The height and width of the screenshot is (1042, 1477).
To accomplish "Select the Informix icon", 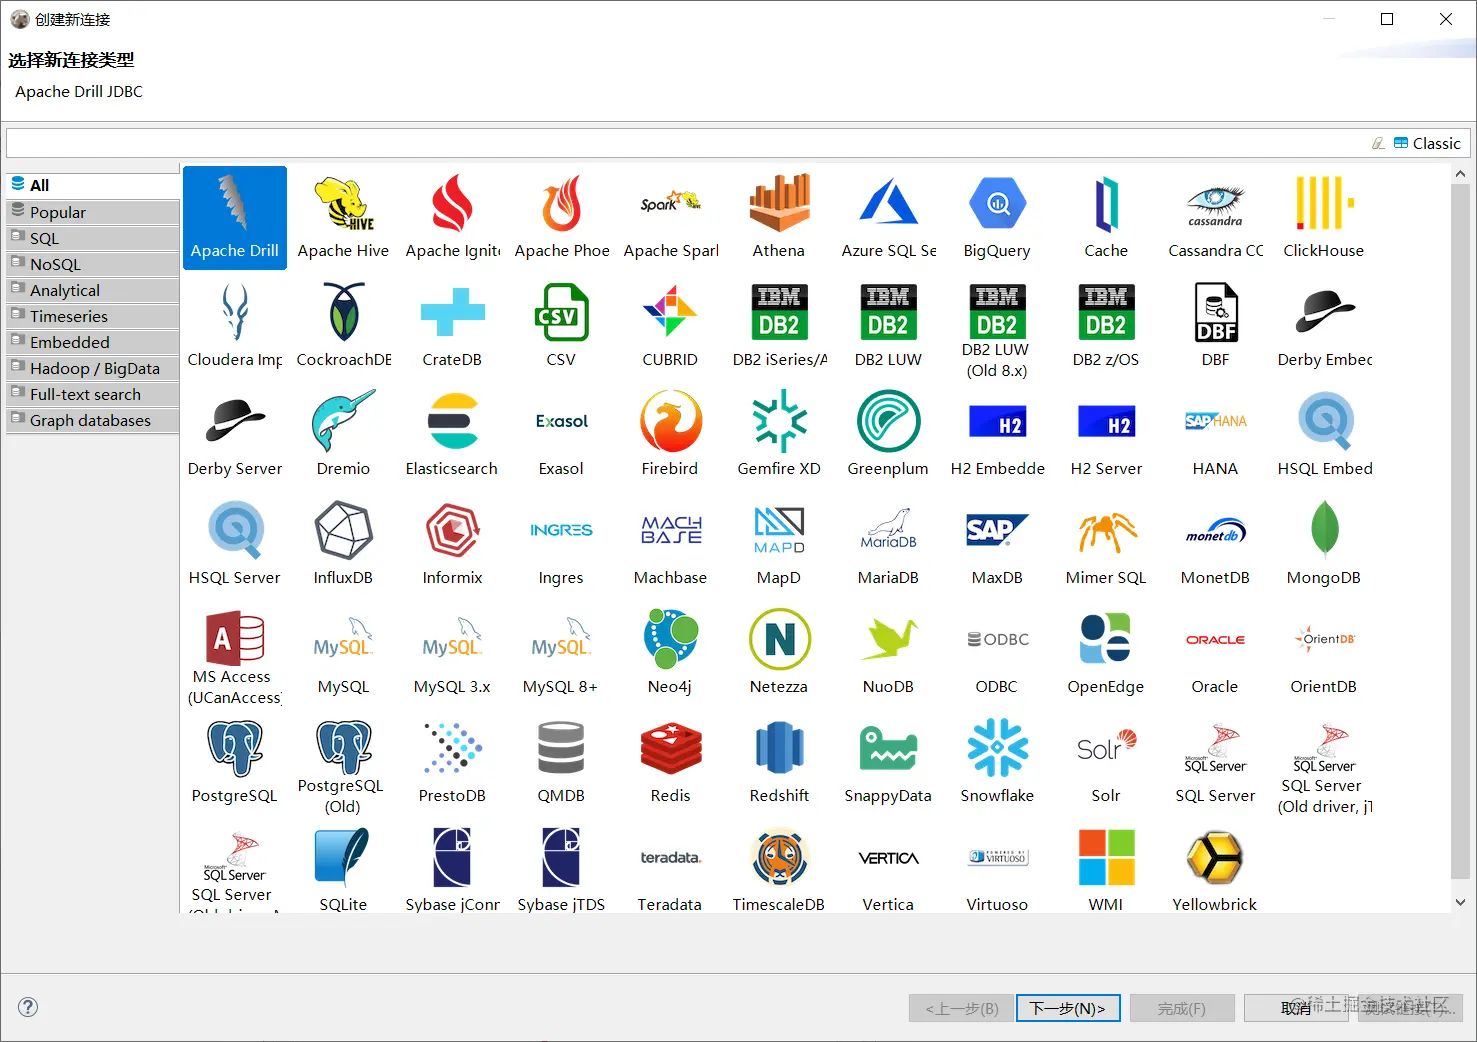I will [x=452, y=530].
